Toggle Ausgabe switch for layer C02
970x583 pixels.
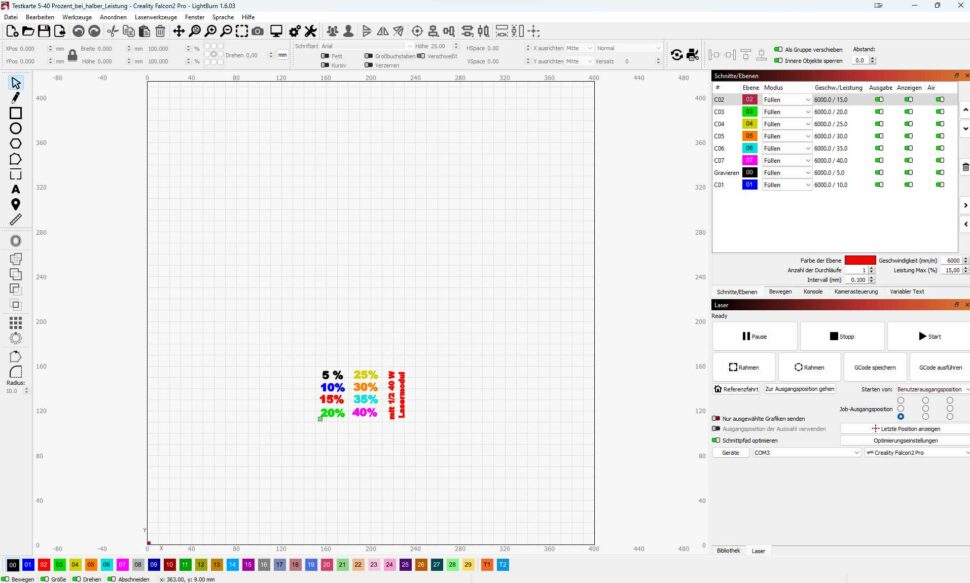[879, 100]
